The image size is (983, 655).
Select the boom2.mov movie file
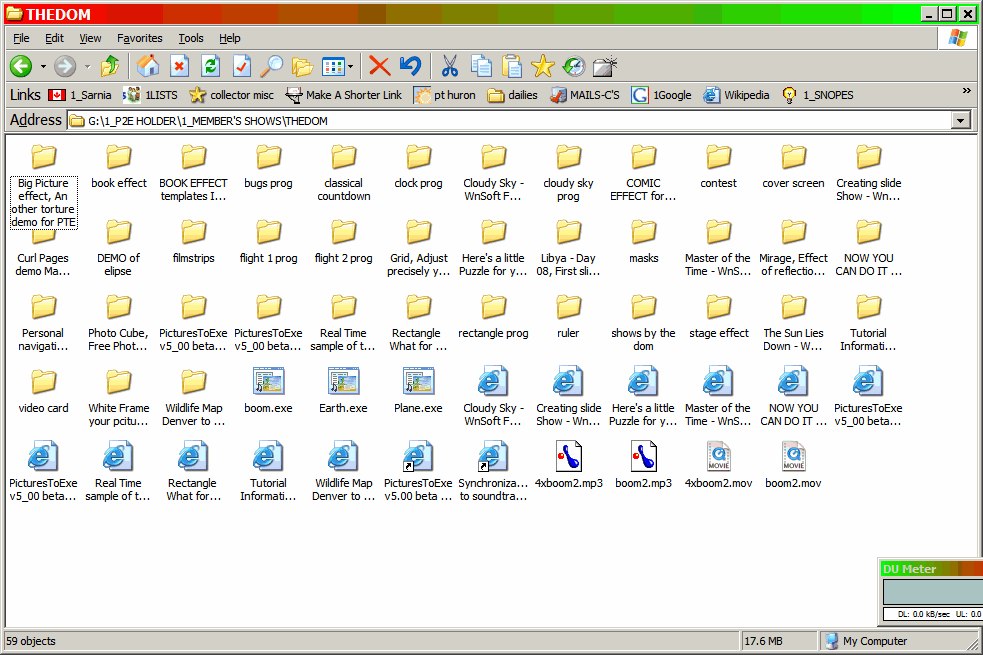(x=793, y=465)
